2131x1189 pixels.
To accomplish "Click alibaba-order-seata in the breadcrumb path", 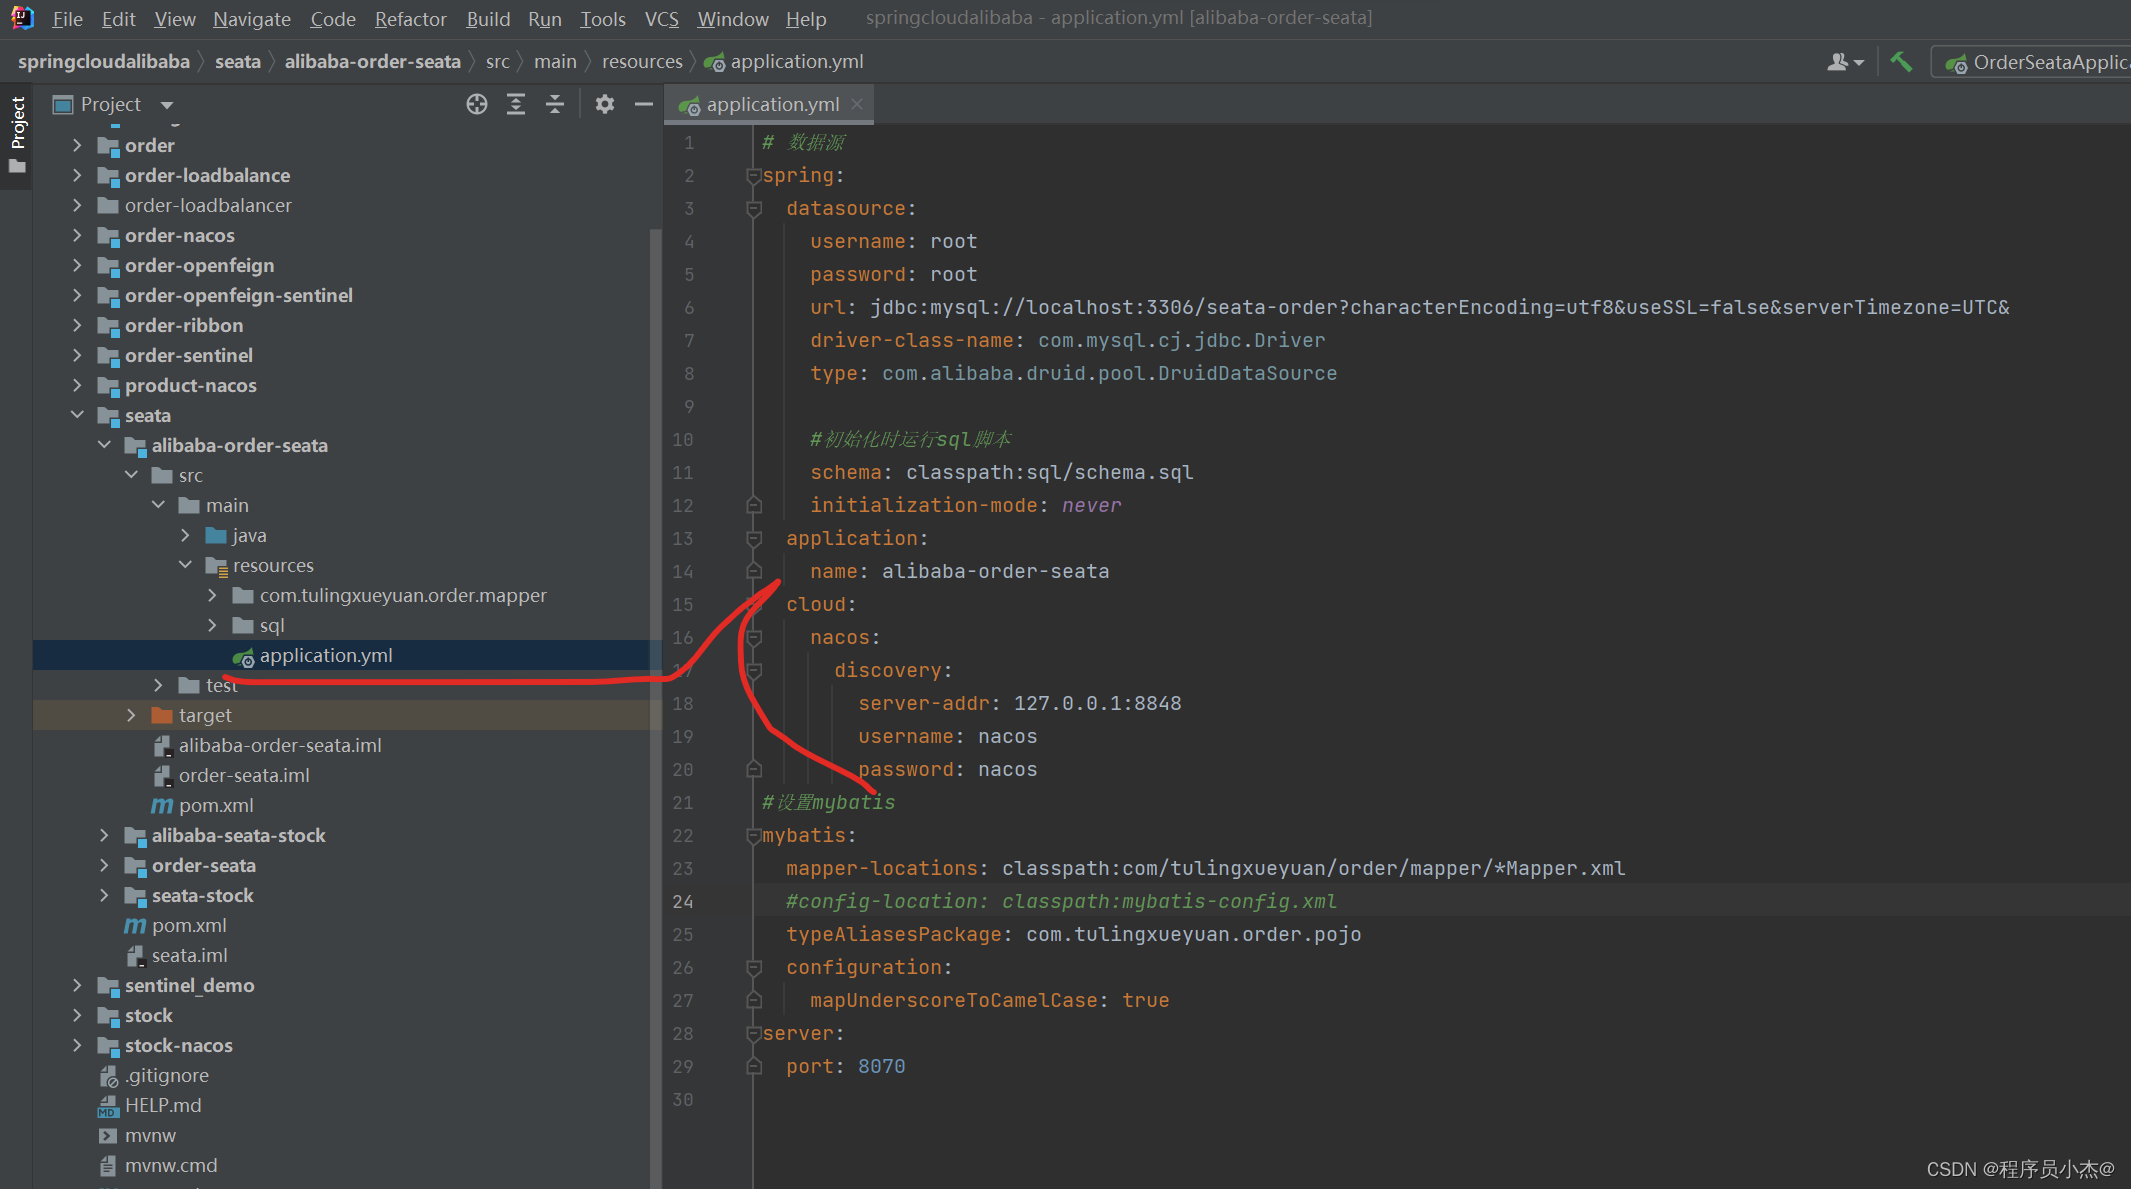I will [372, 62].
